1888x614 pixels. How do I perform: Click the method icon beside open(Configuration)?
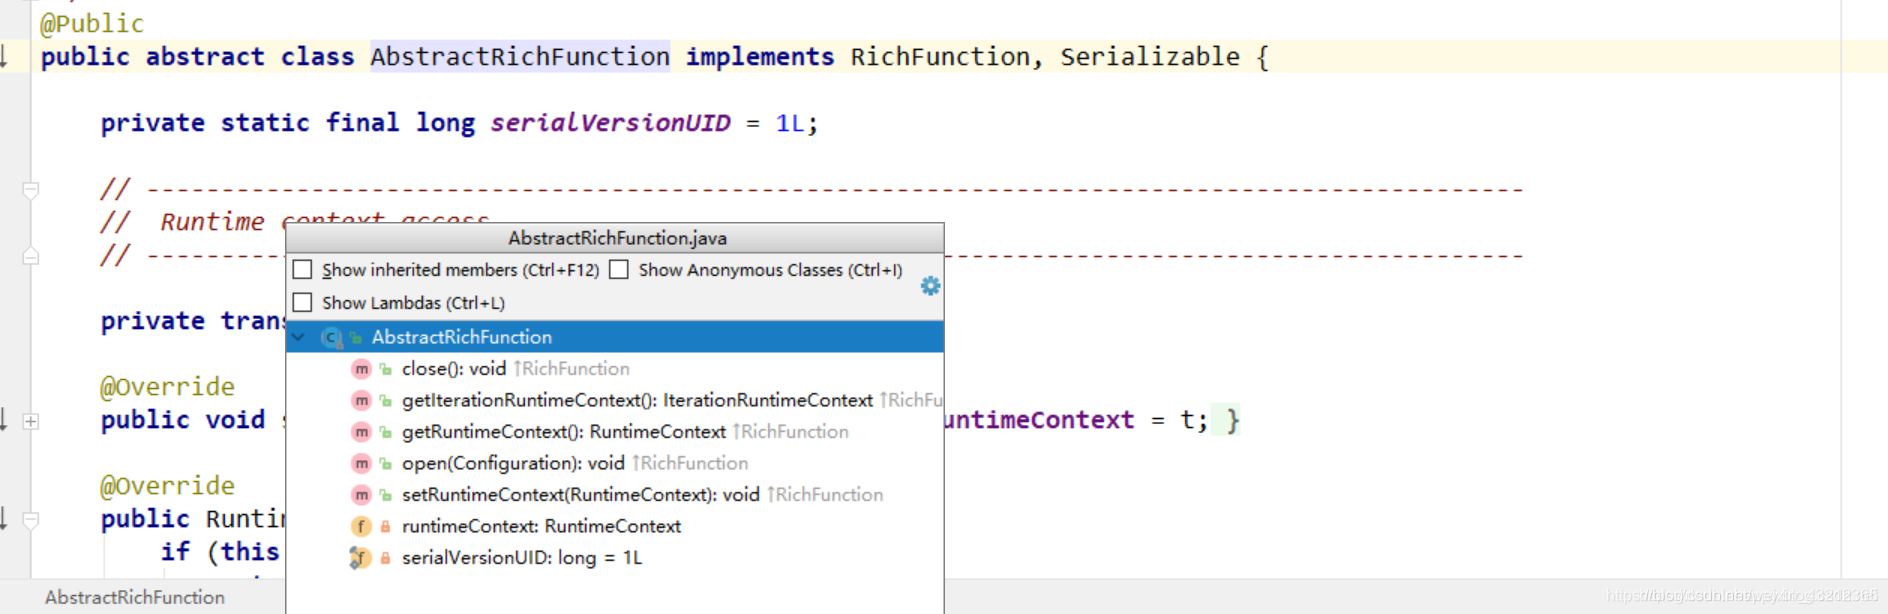(361, 464)
